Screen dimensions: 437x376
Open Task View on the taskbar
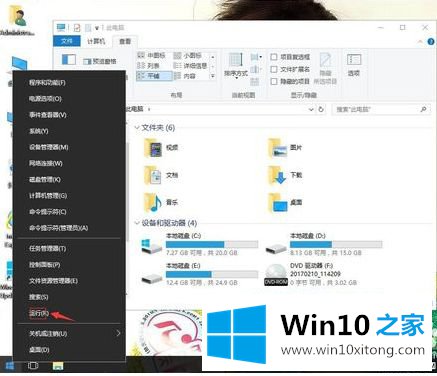pyautogui.click(x=33, y=366)
